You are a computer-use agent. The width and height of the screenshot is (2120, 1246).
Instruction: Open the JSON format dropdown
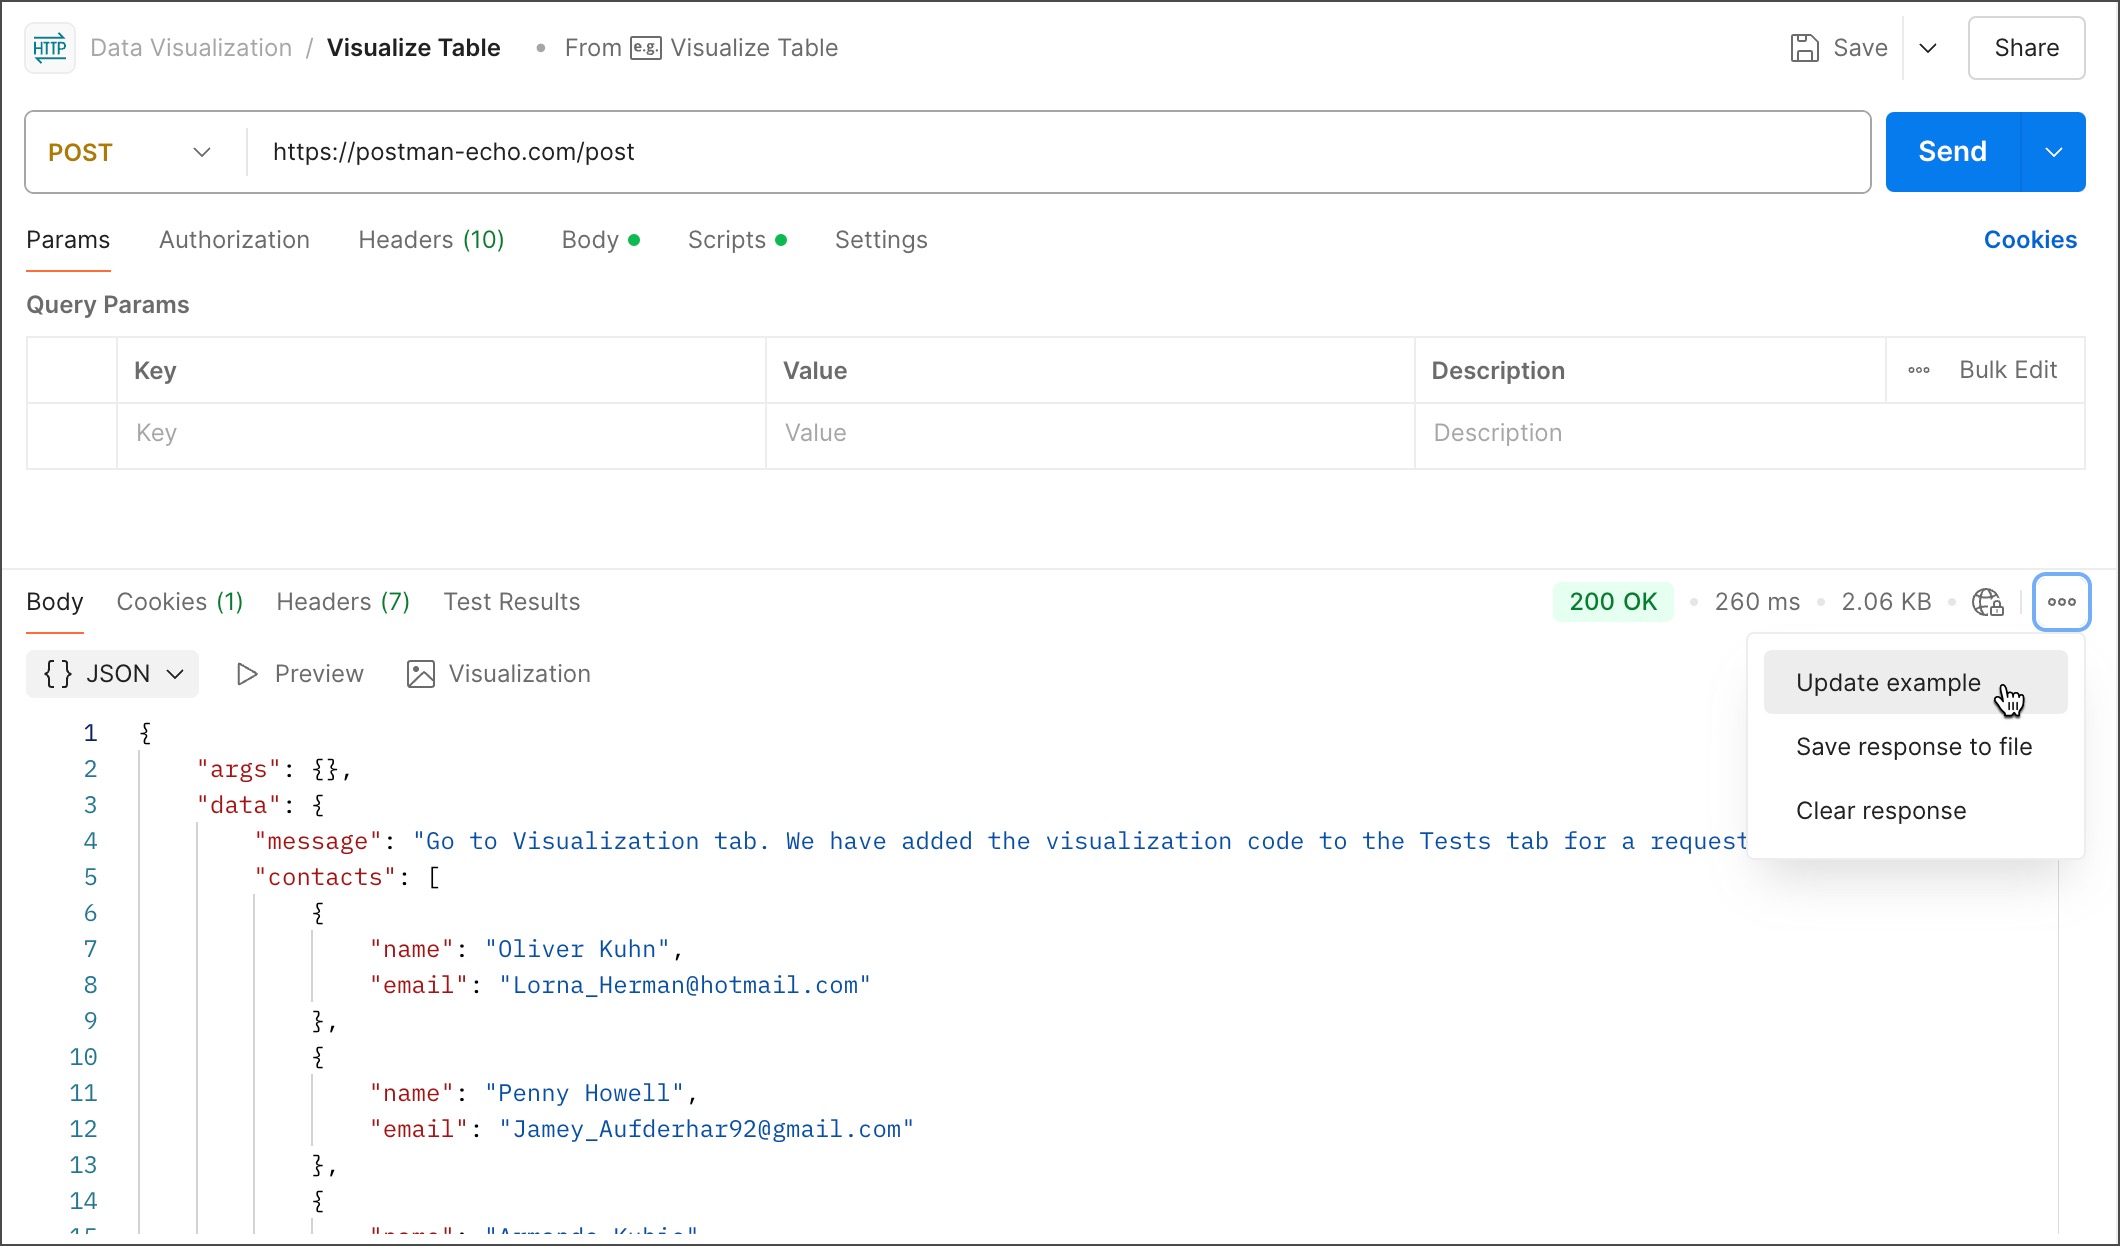coord(113,674)
